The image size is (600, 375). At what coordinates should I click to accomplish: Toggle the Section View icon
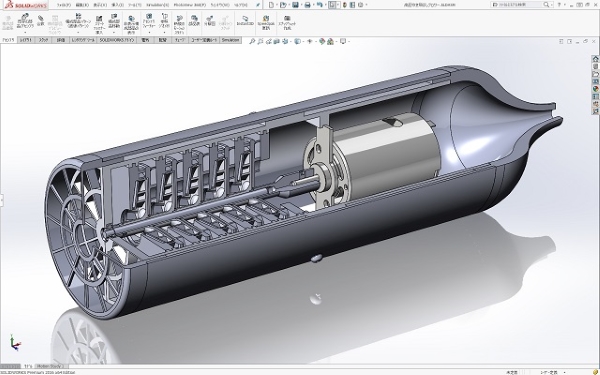277,41
